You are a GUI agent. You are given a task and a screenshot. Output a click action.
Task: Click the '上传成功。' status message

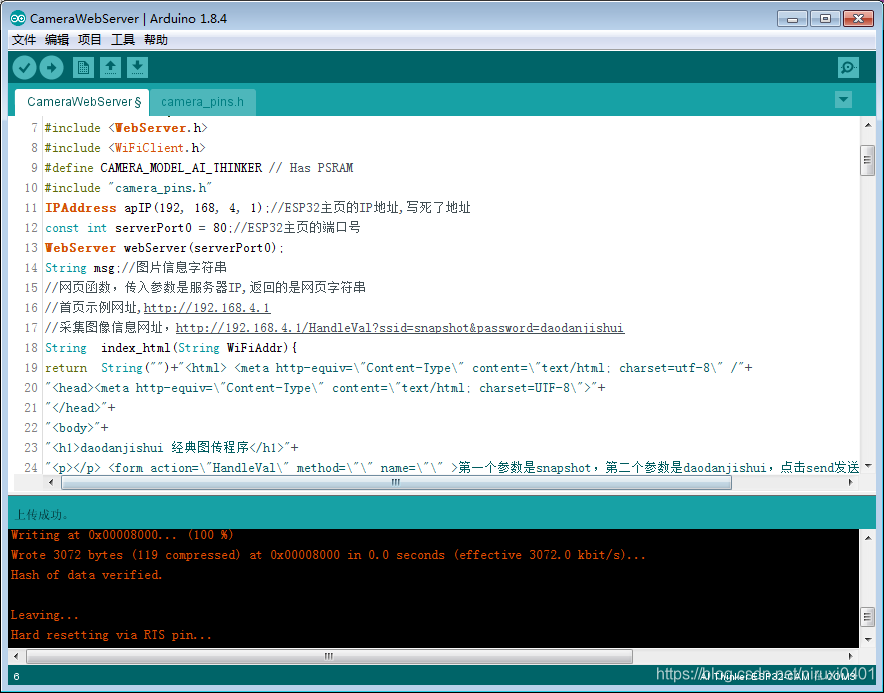point(41,514)
